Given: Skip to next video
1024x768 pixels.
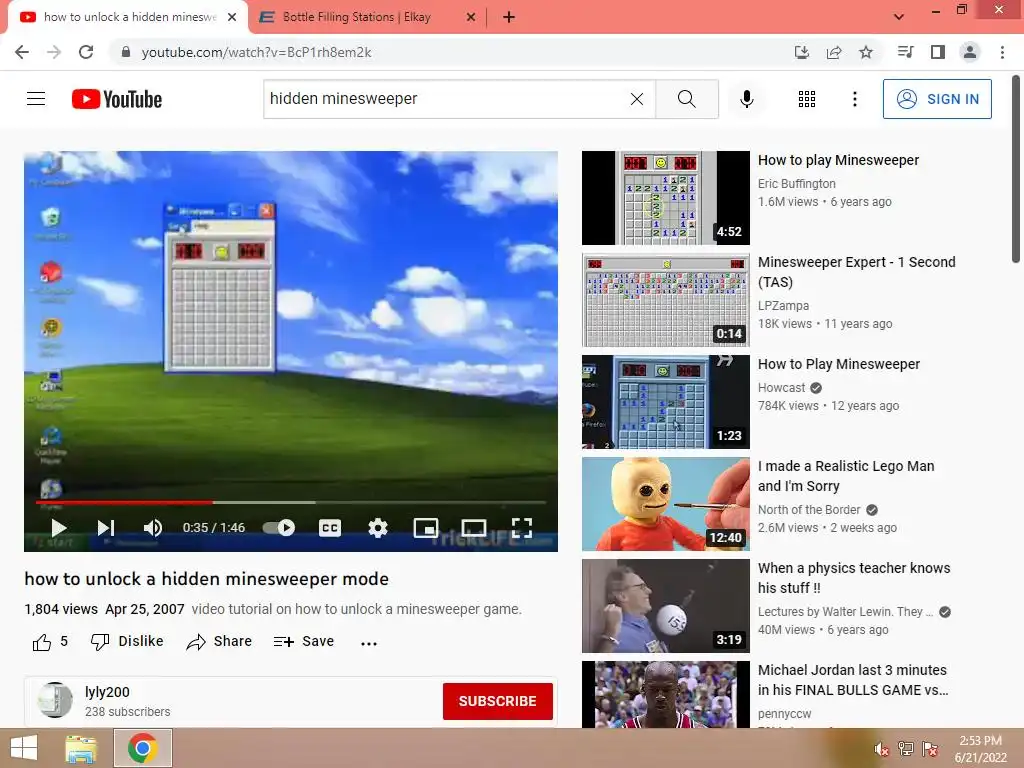Looking at the screenshot, I should (106, 528).
